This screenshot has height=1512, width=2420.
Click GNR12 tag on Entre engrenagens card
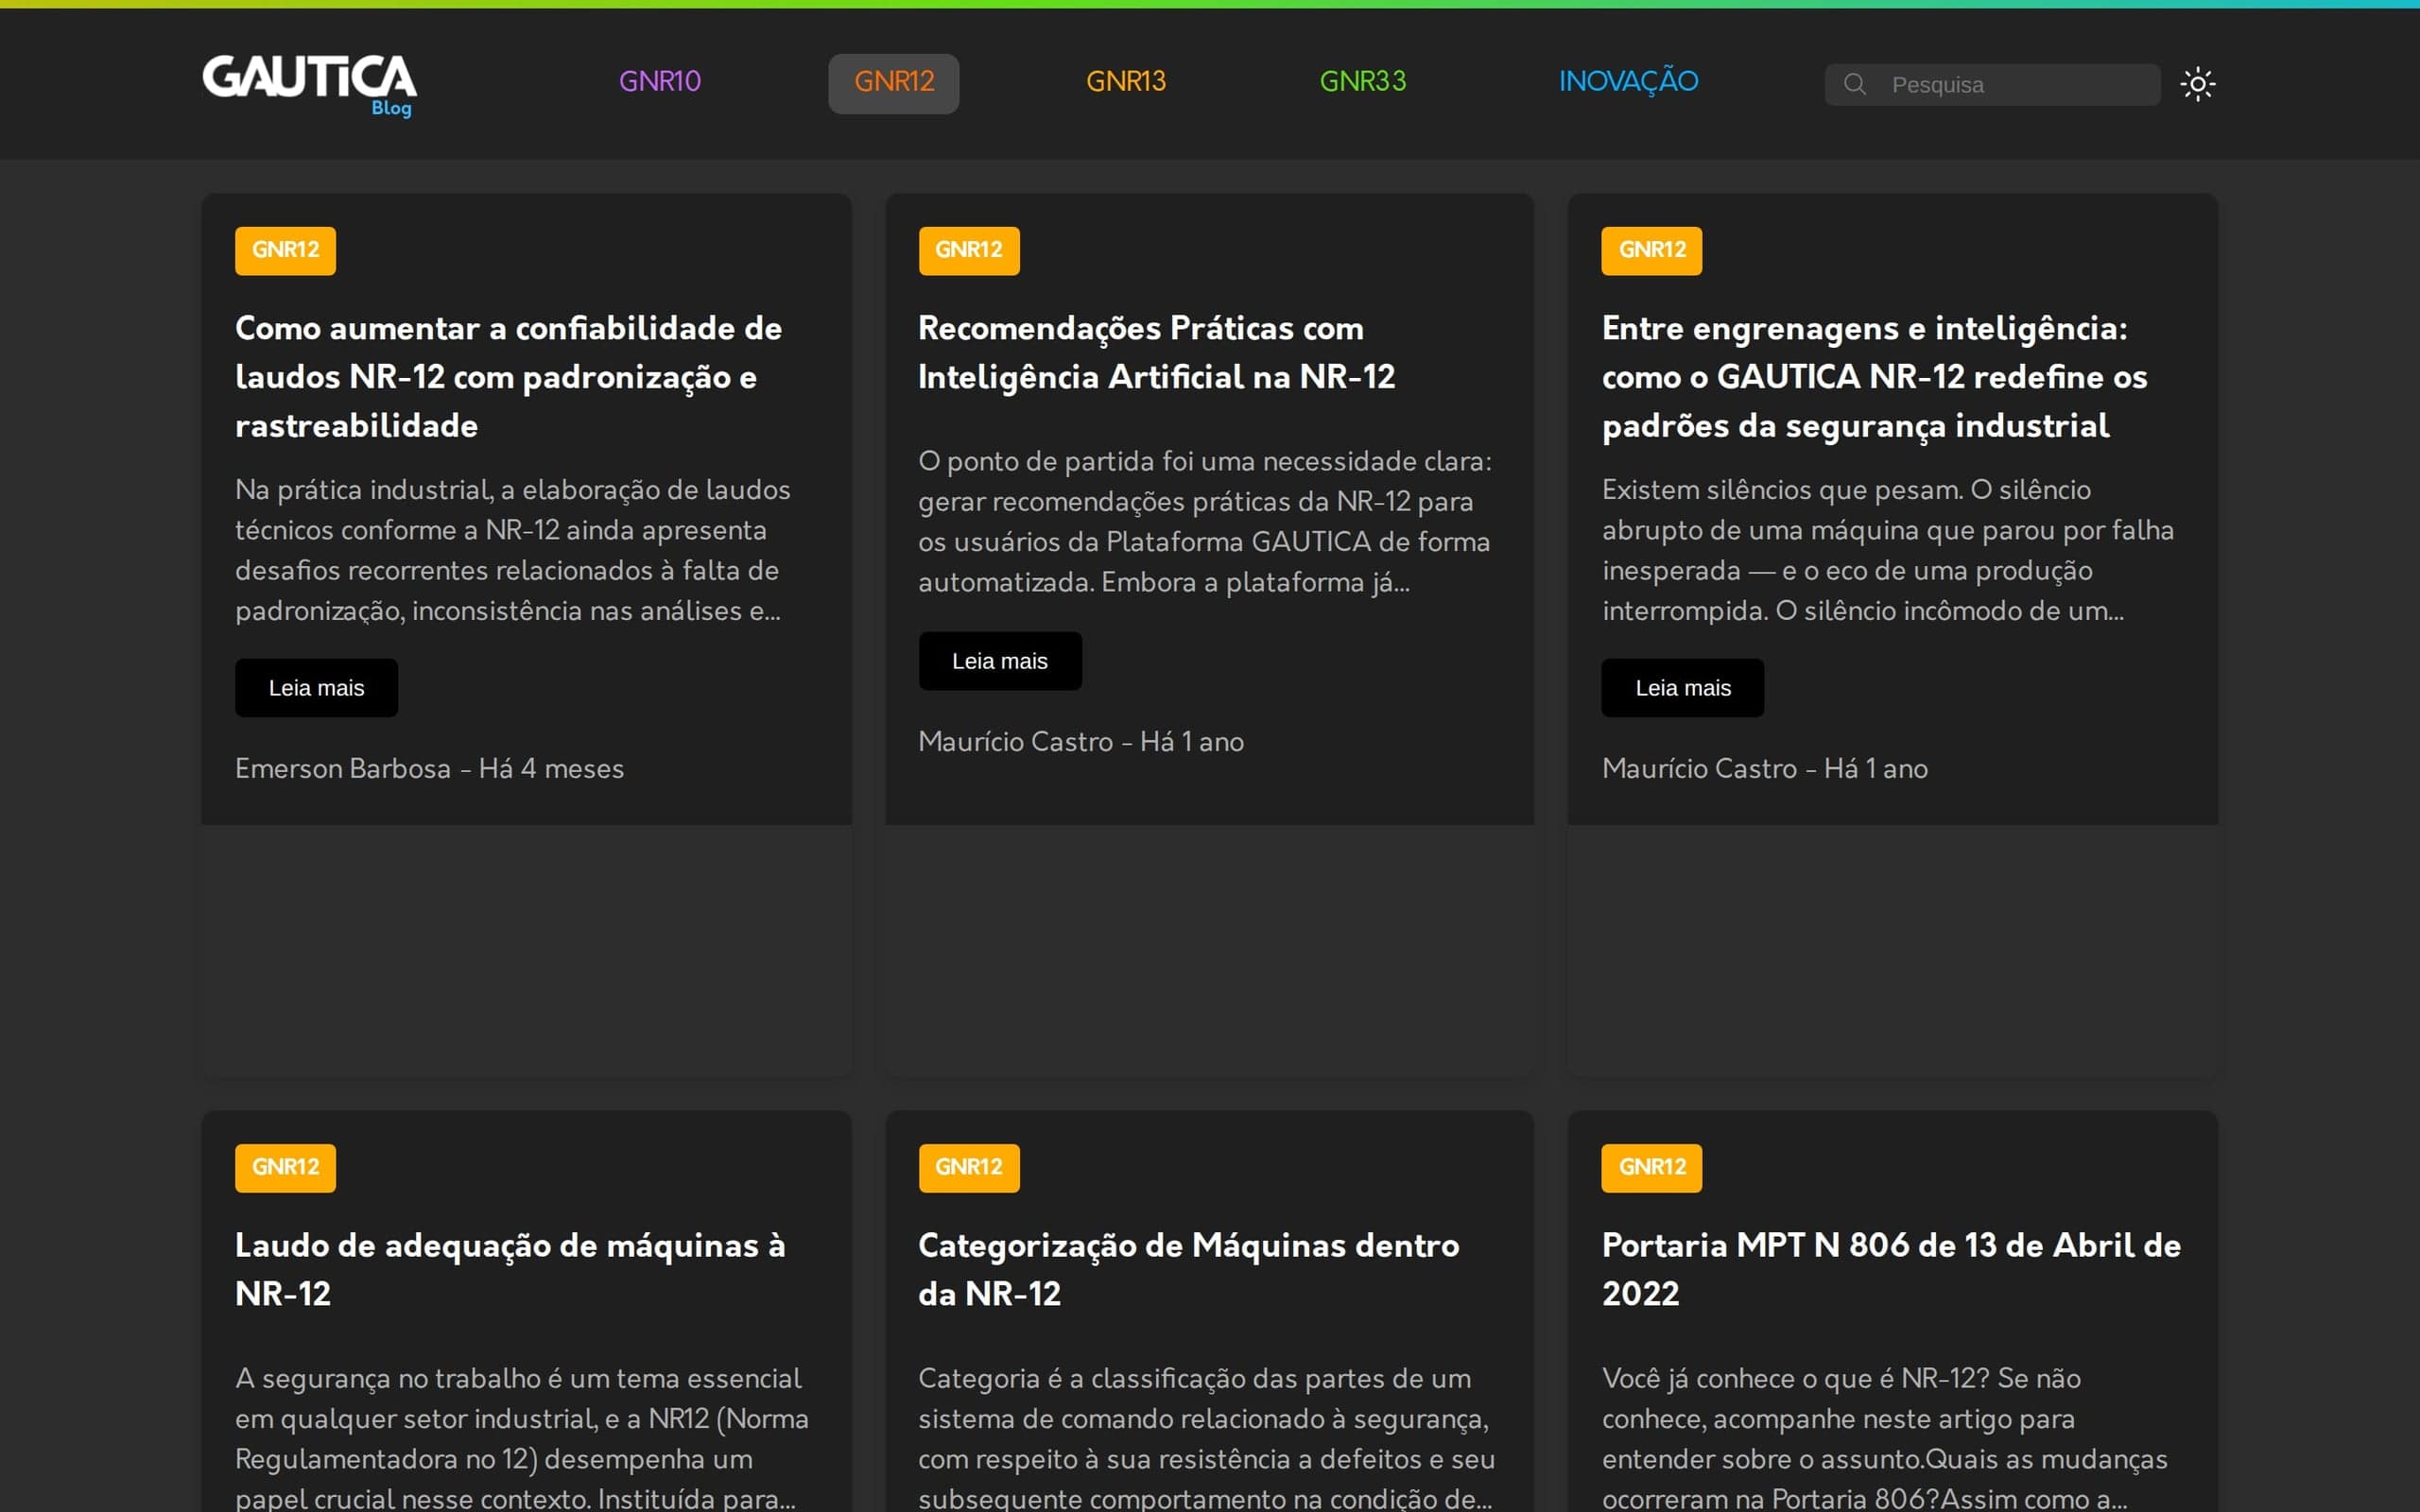pos(1651,250)
